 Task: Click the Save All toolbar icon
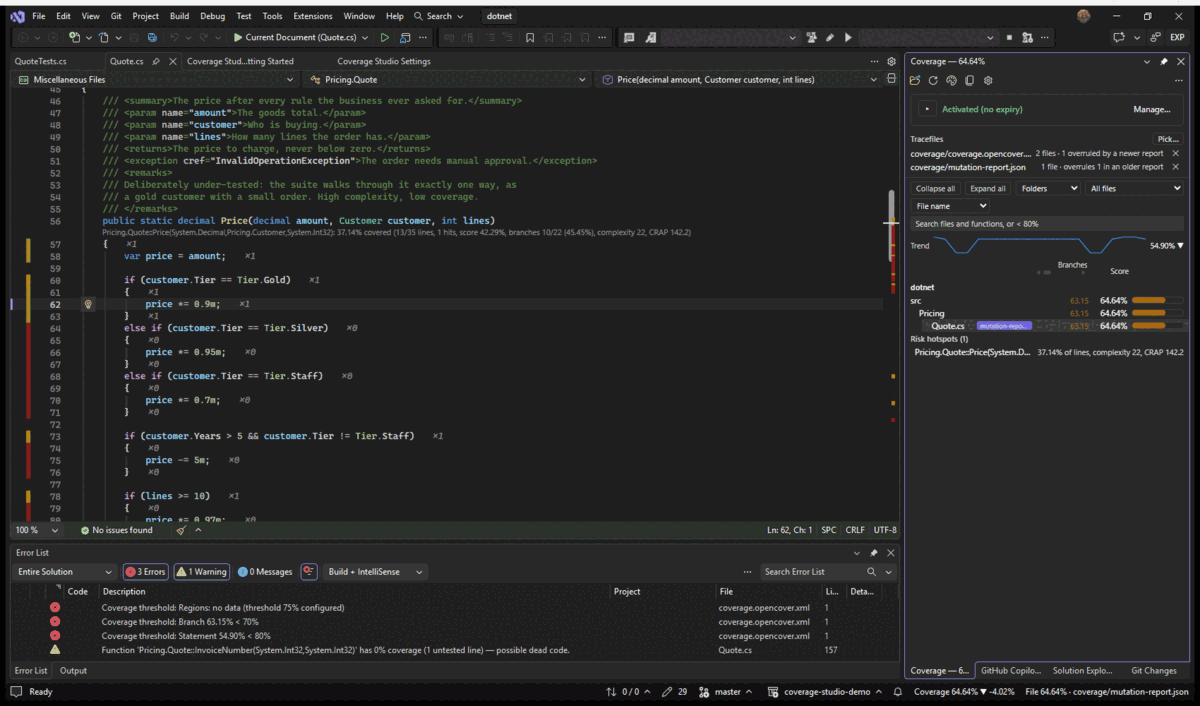click(152, 38)
